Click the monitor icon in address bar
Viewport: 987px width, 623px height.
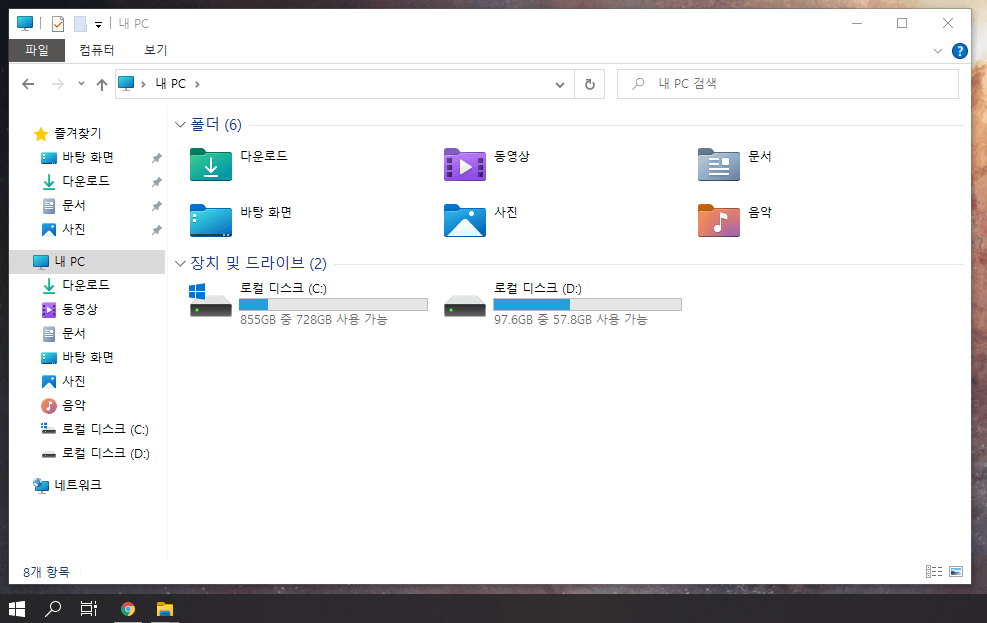127,84
